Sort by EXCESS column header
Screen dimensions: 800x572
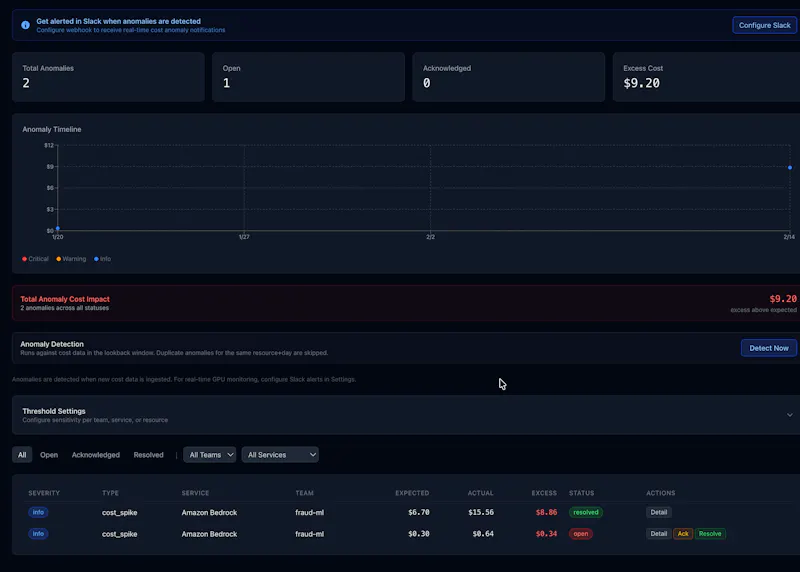[544, 493]
